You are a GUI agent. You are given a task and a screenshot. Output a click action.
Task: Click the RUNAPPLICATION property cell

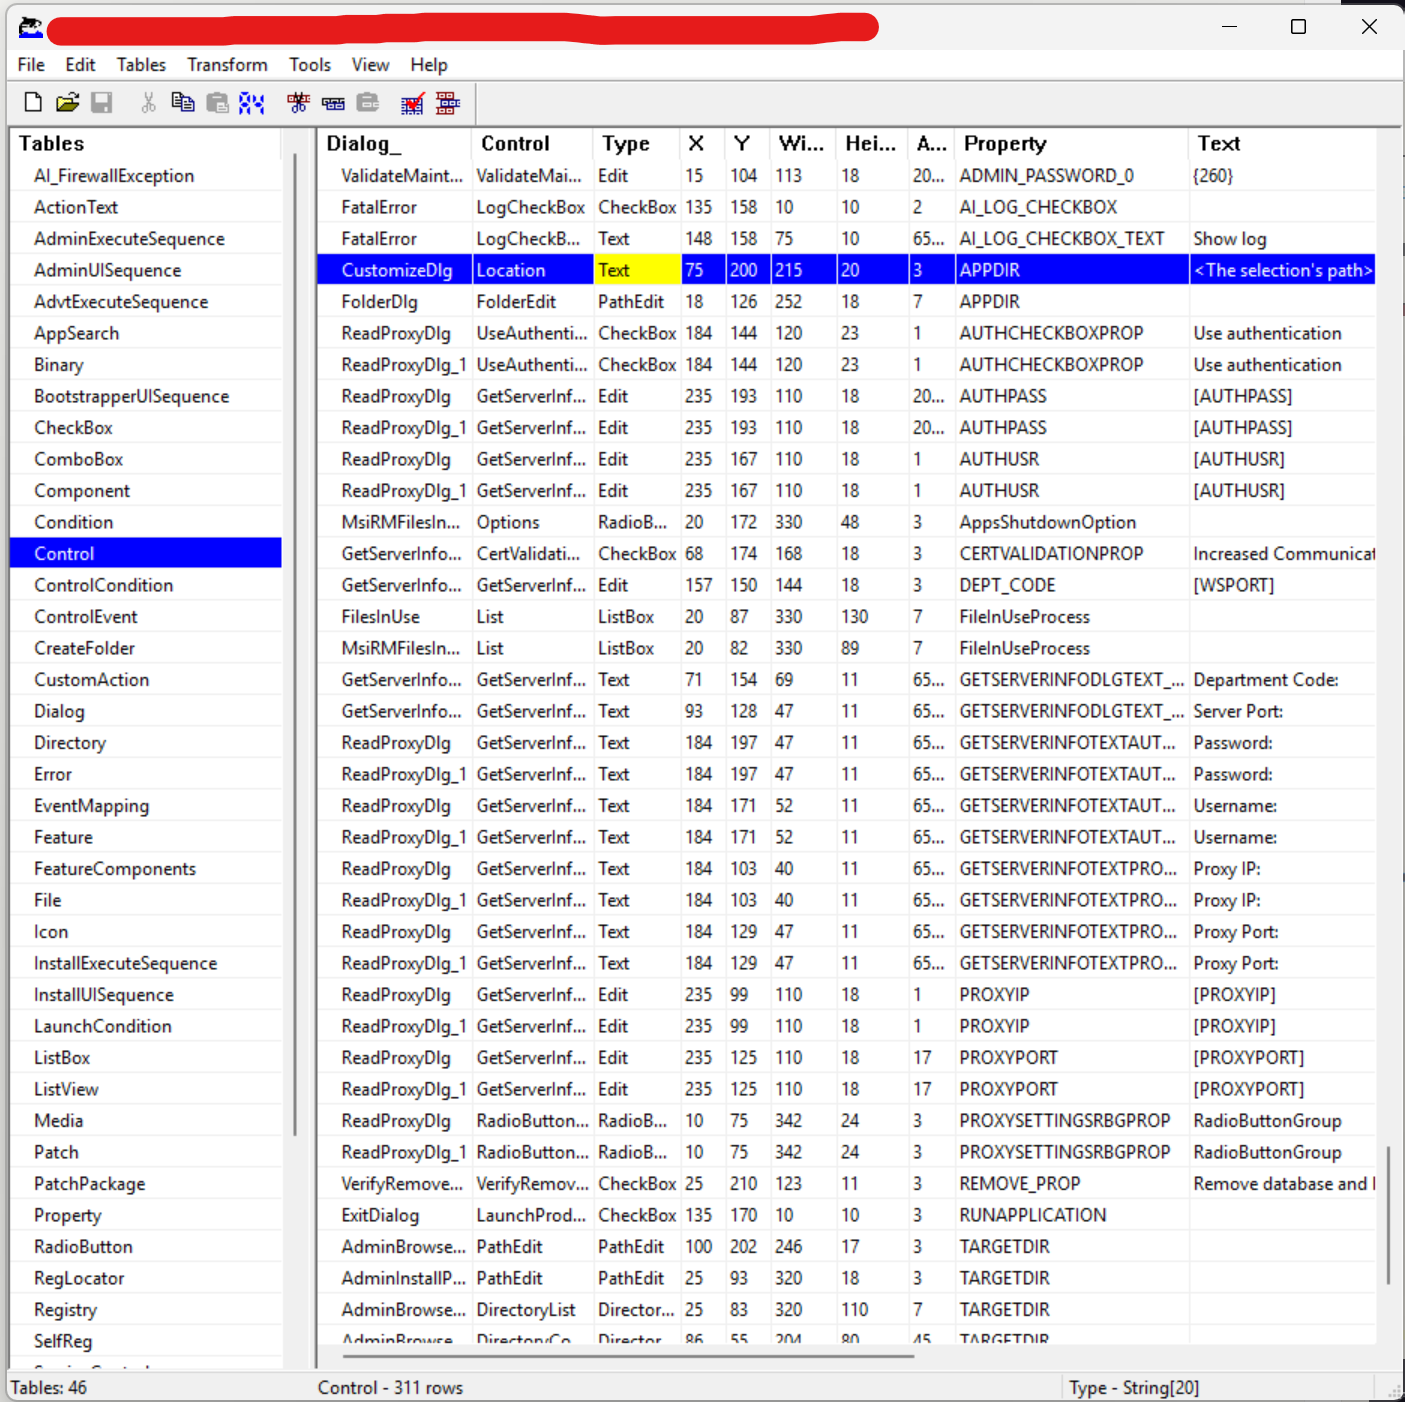1071,1215
